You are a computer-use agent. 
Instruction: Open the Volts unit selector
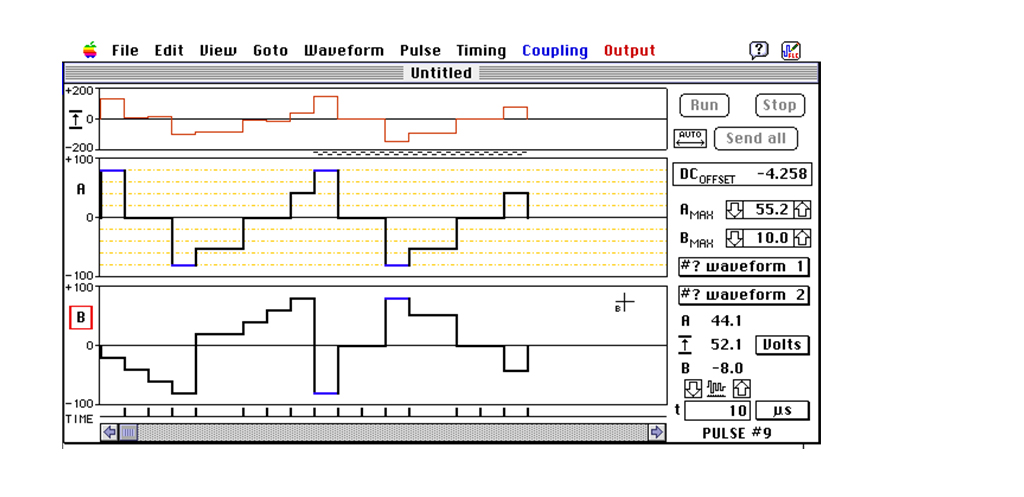[782, 345]
